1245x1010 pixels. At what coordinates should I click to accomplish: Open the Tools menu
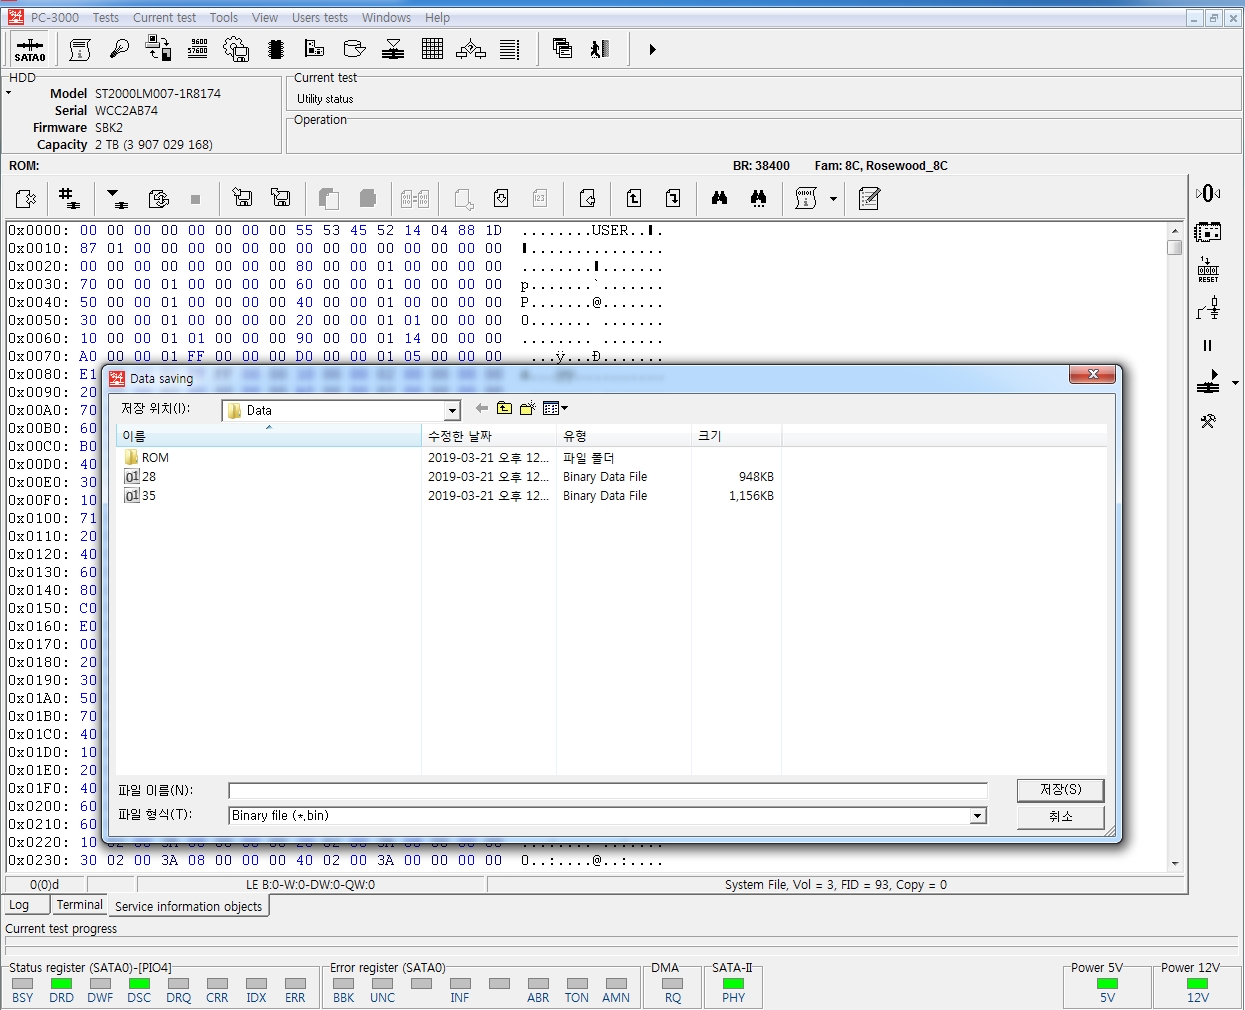tap(223, 18)
